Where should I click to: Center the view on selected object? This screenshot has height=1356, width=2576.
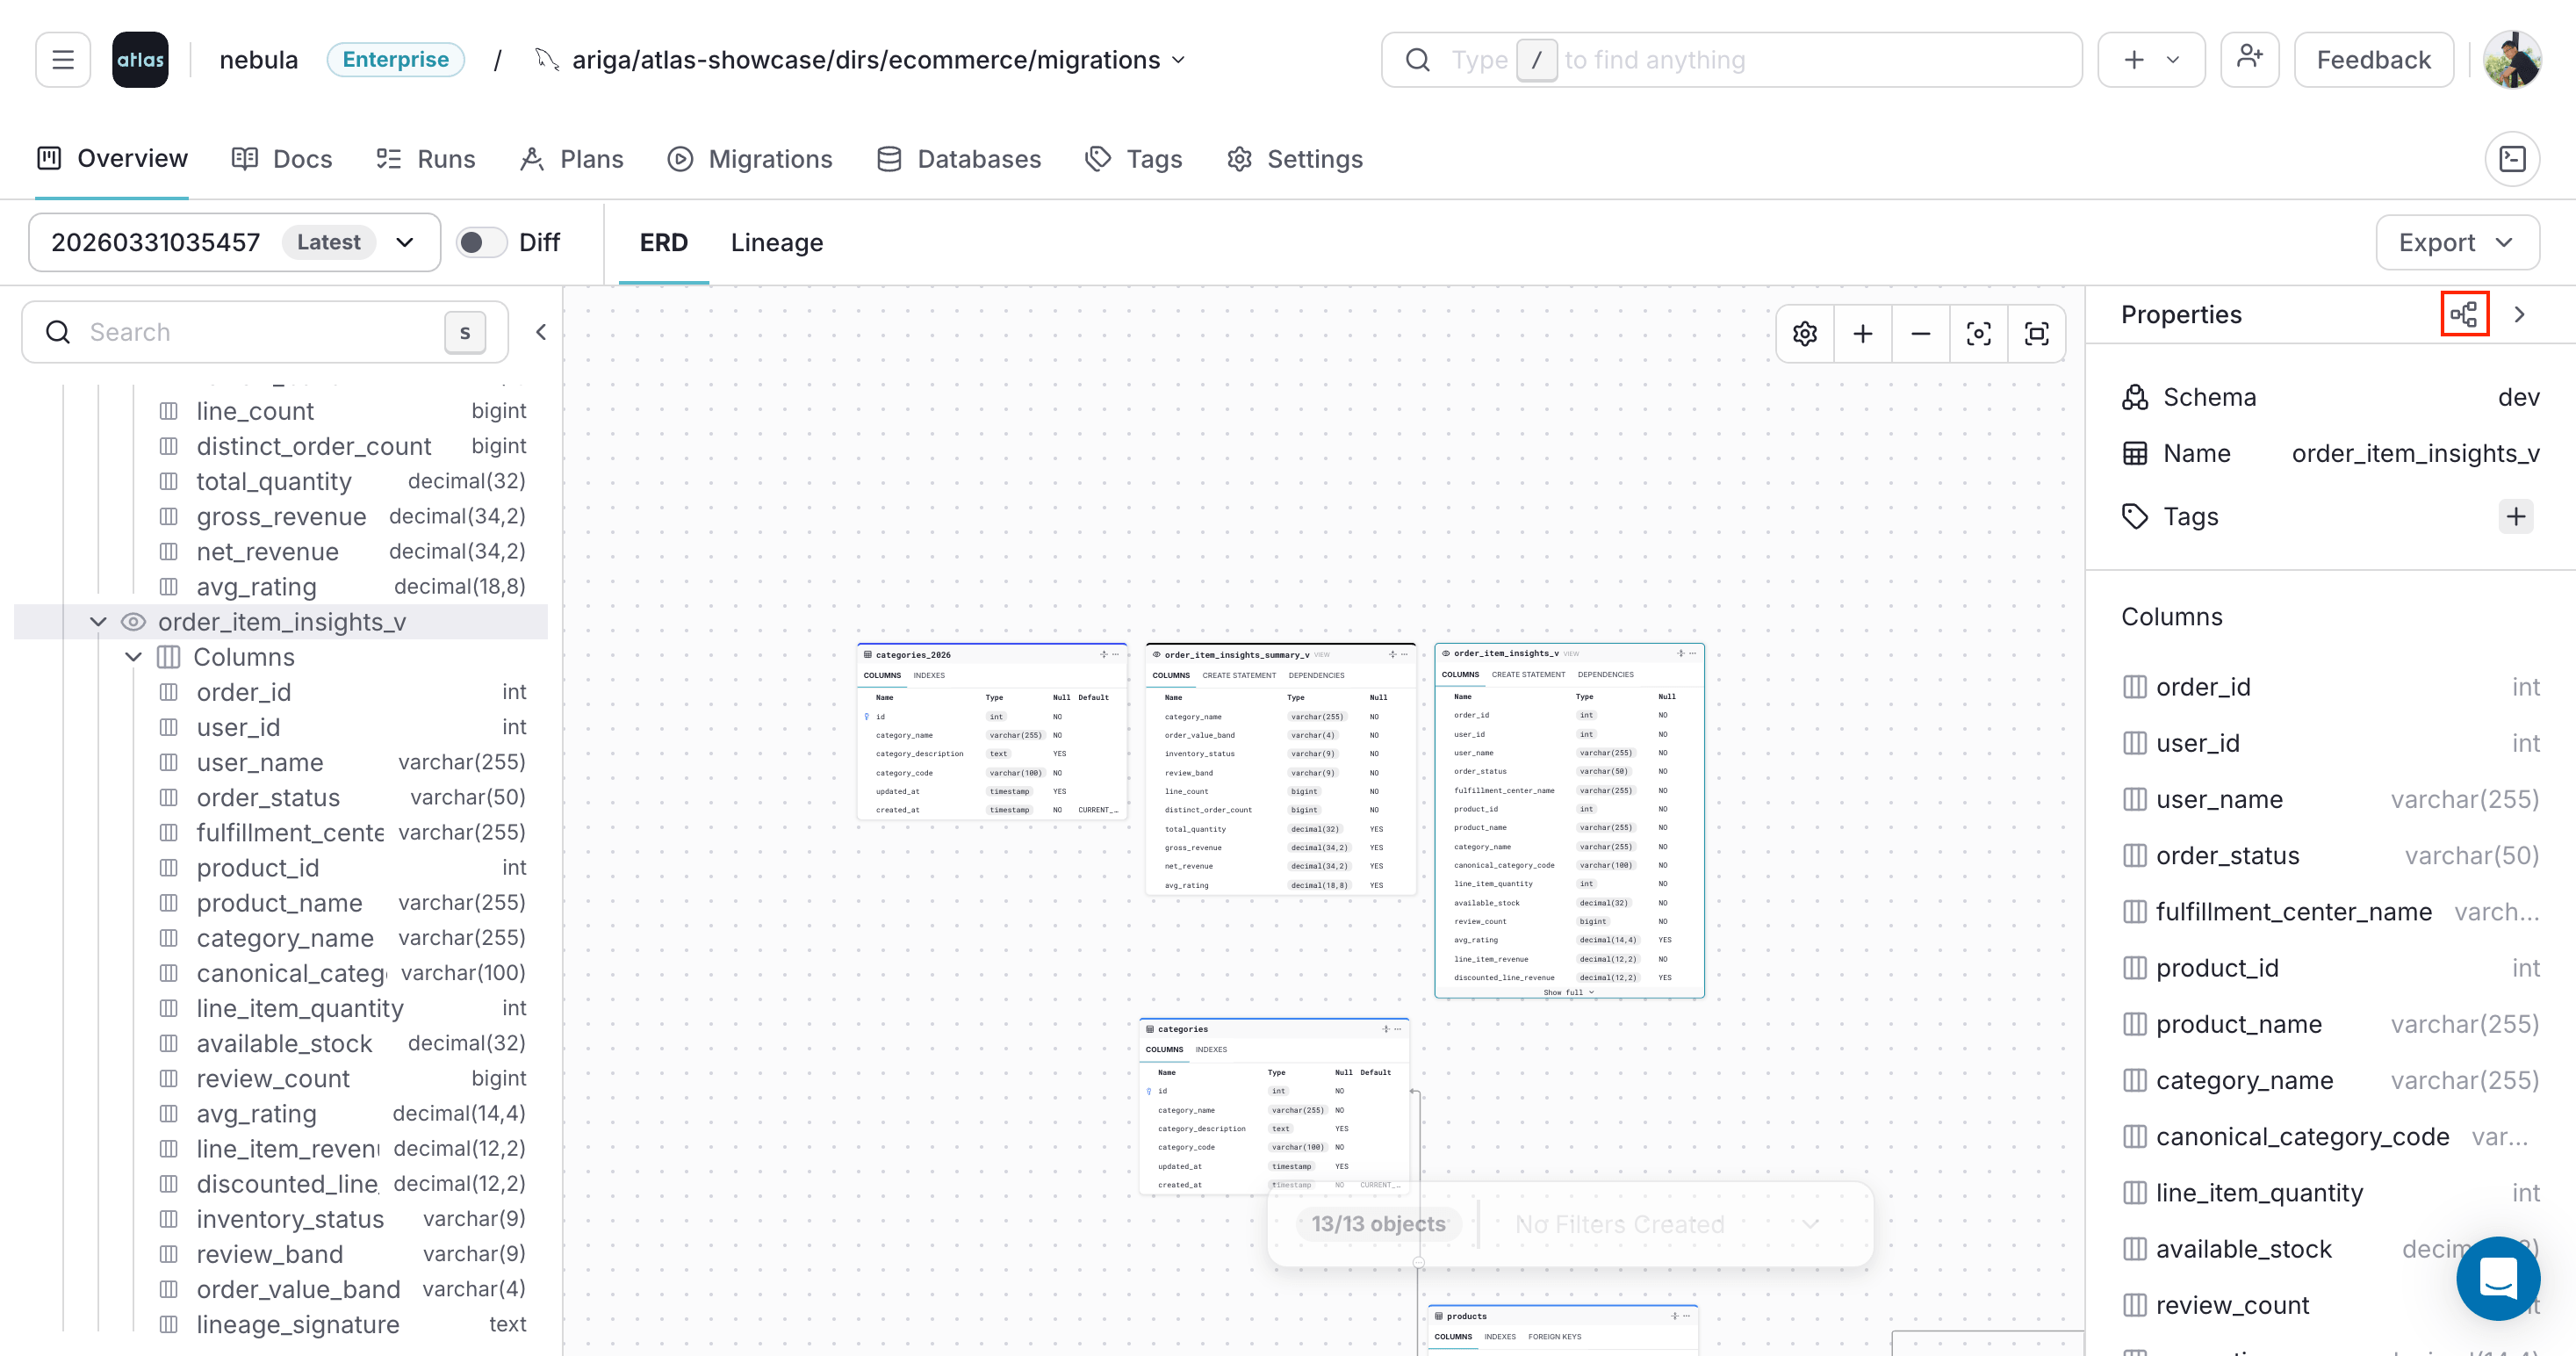tap(1978, 333)
